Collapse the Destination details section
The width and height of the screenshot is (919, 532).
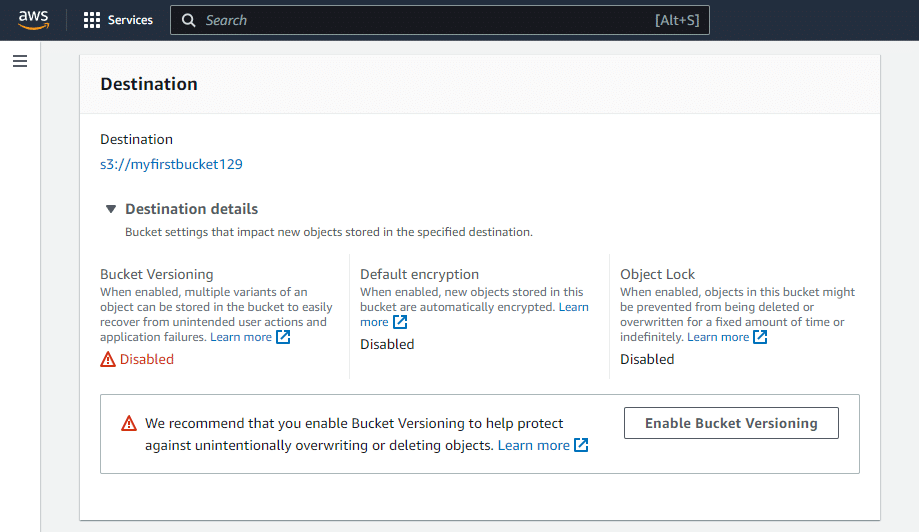pyautogui.click(x=111, y=209)
